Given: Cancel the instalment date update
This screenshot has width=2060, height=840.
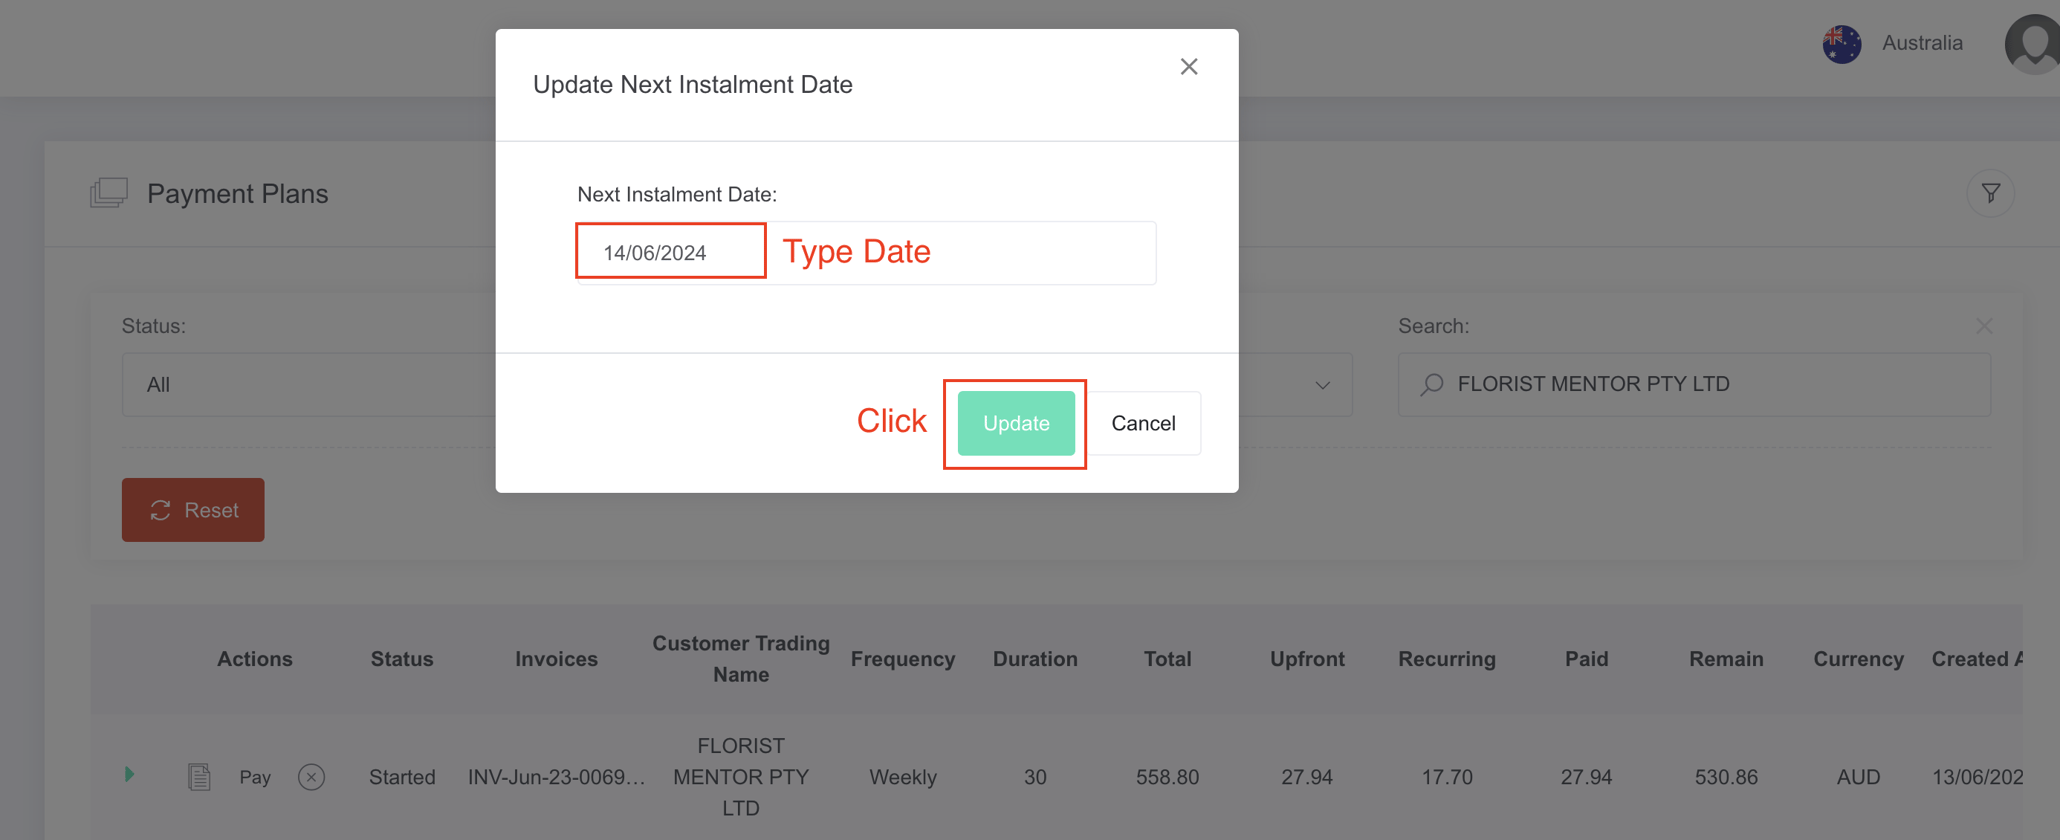Looking at the screenshot, I should coord(1143,423).
